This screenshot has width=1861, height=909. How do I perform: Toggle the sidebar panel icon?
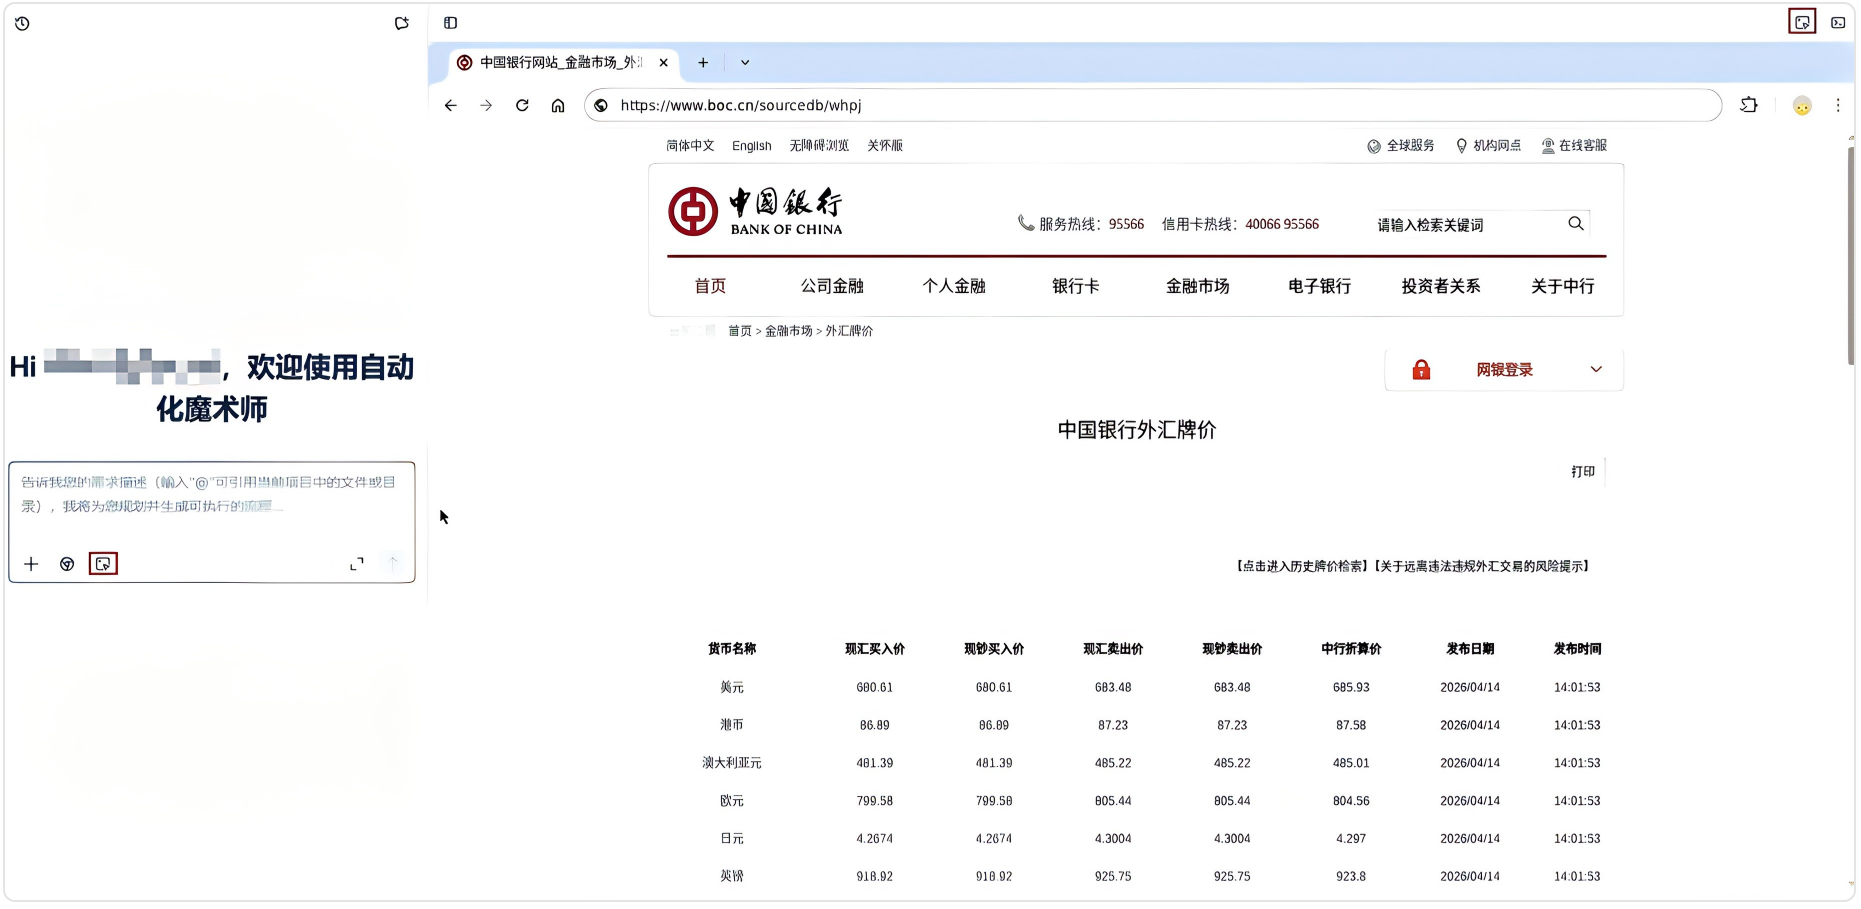(x=451, y=23)
